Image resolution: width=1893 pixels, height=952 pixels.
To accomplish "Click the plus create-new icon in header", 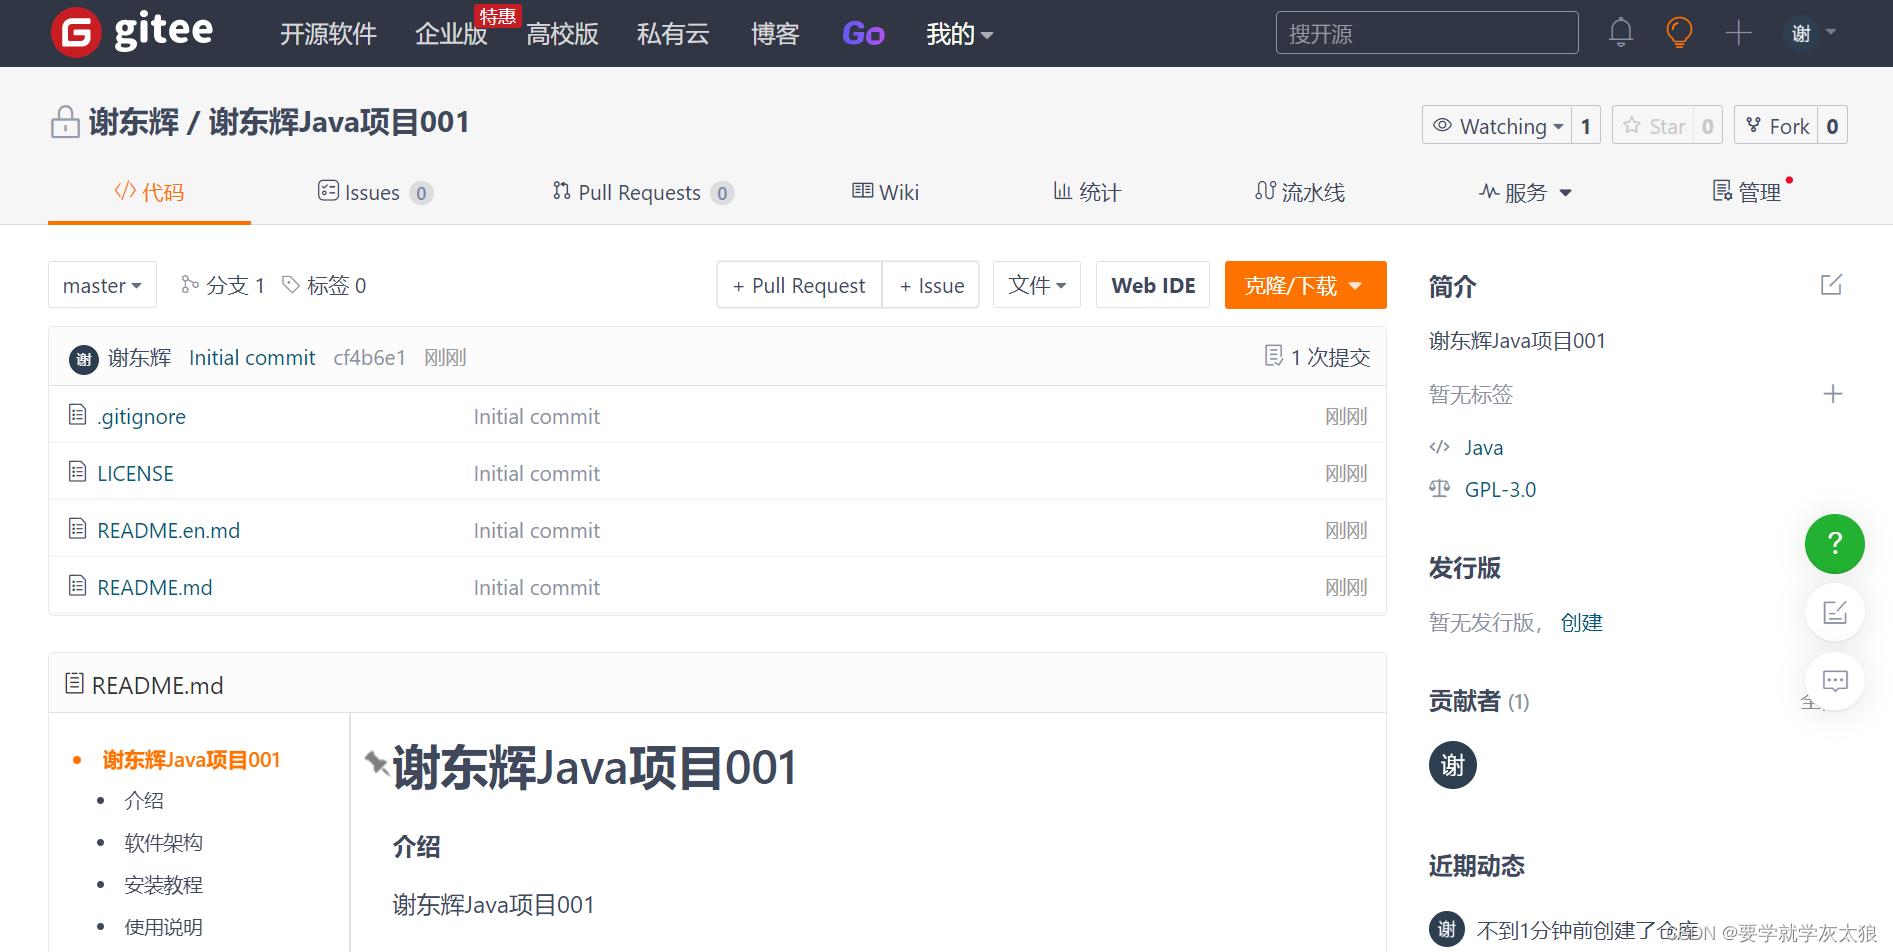I will (x=1739, y=33).
